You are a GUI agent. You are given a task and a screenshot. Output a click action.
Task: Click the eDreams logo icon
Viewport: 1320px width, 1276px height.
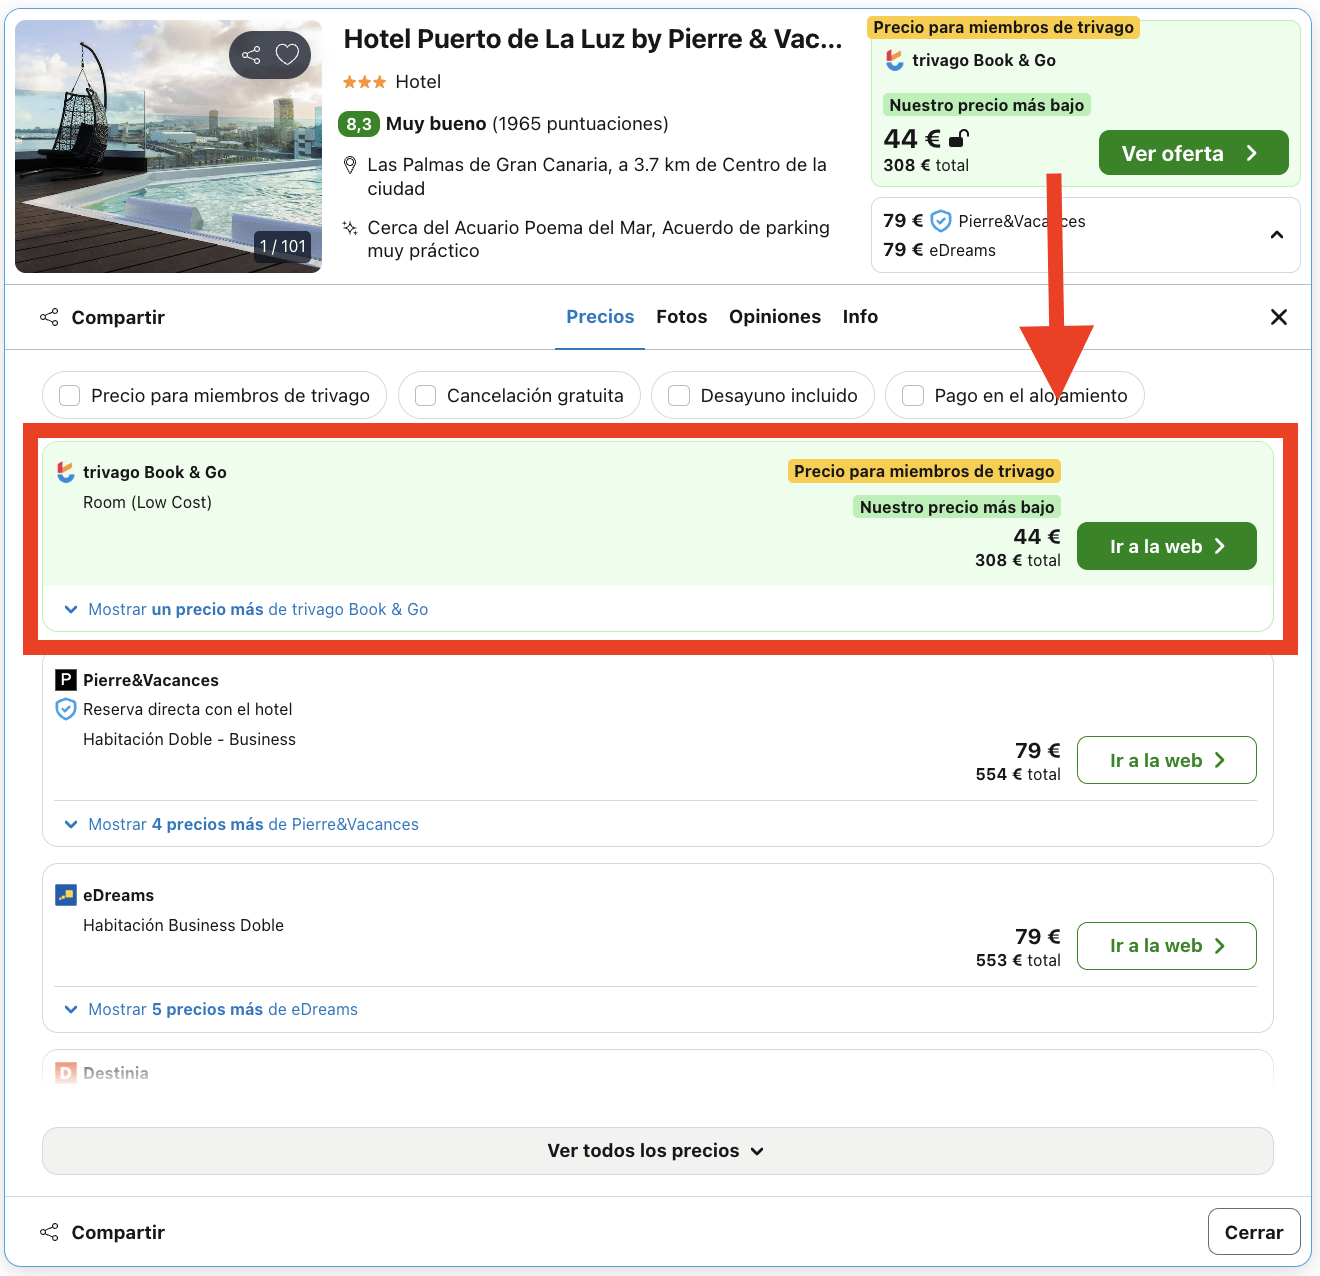[66, 895]
